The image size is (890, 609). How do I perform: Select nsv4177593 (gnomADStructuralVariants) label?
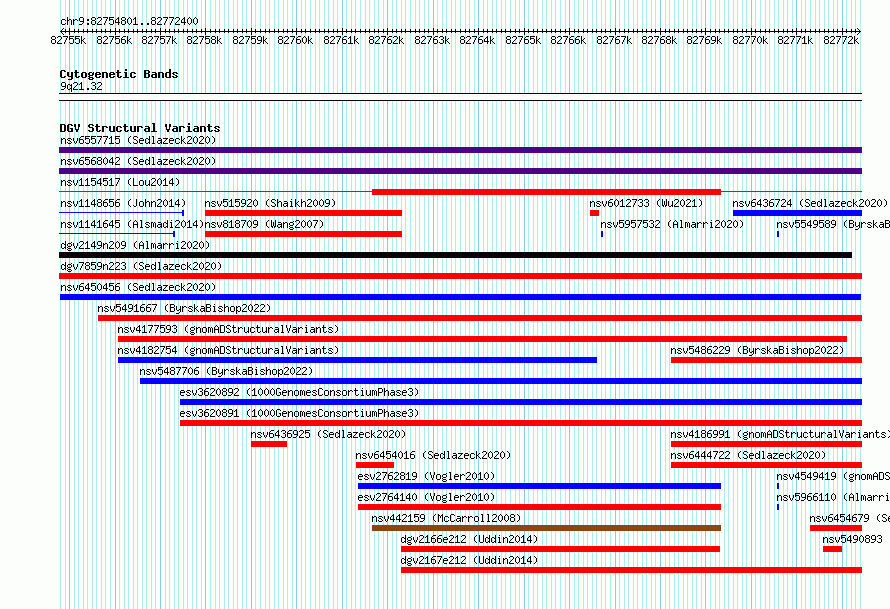click(x=228, y=329)
